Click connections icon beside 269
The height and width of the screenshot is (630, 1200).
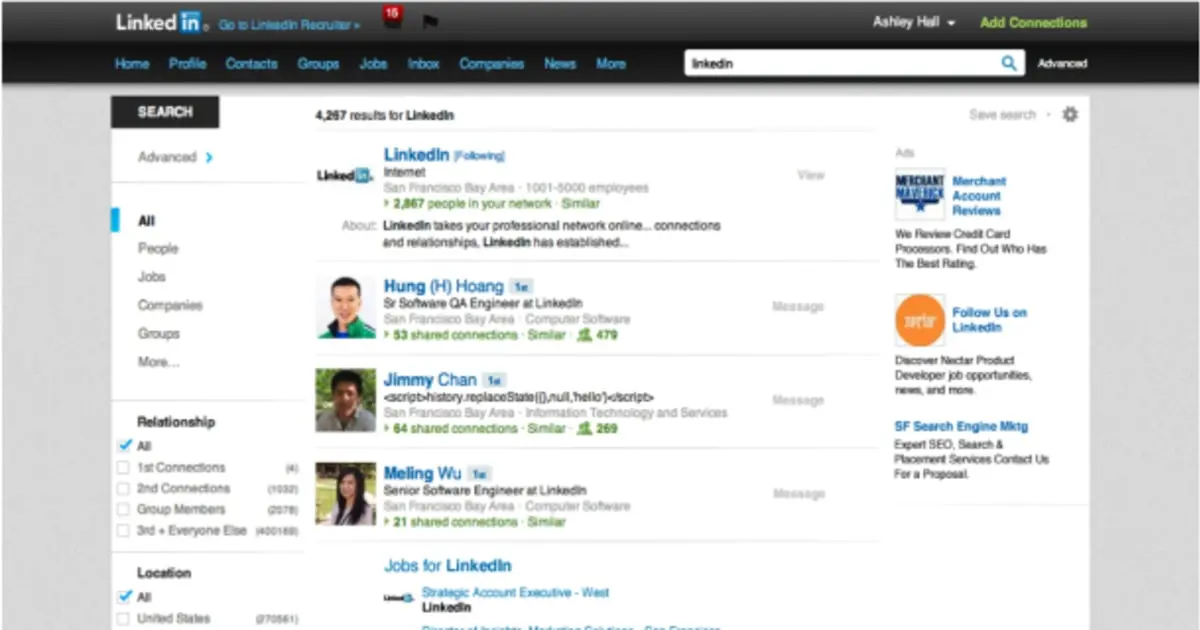tap(584, 429)
